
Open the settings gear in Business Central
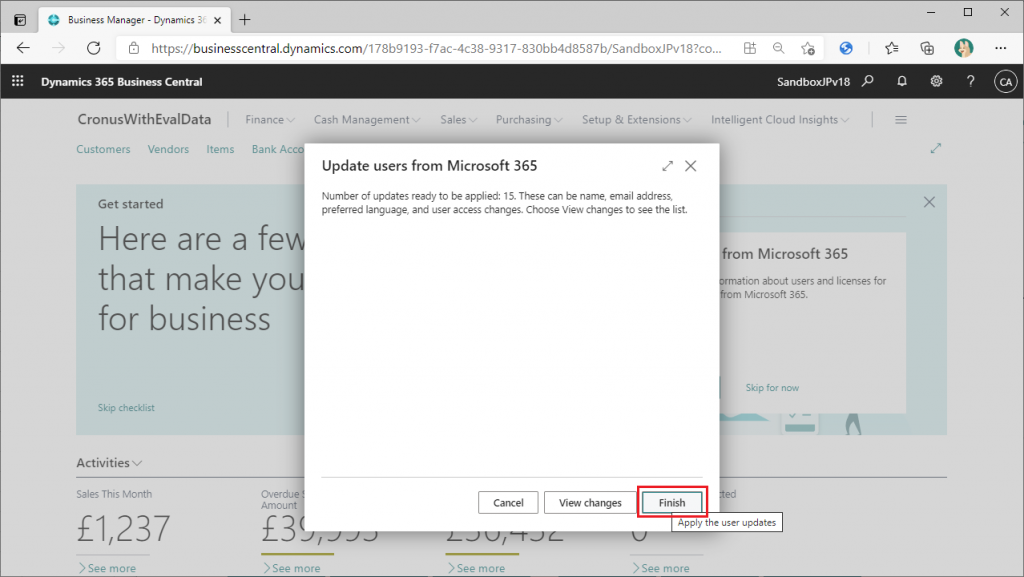[936, 81]
